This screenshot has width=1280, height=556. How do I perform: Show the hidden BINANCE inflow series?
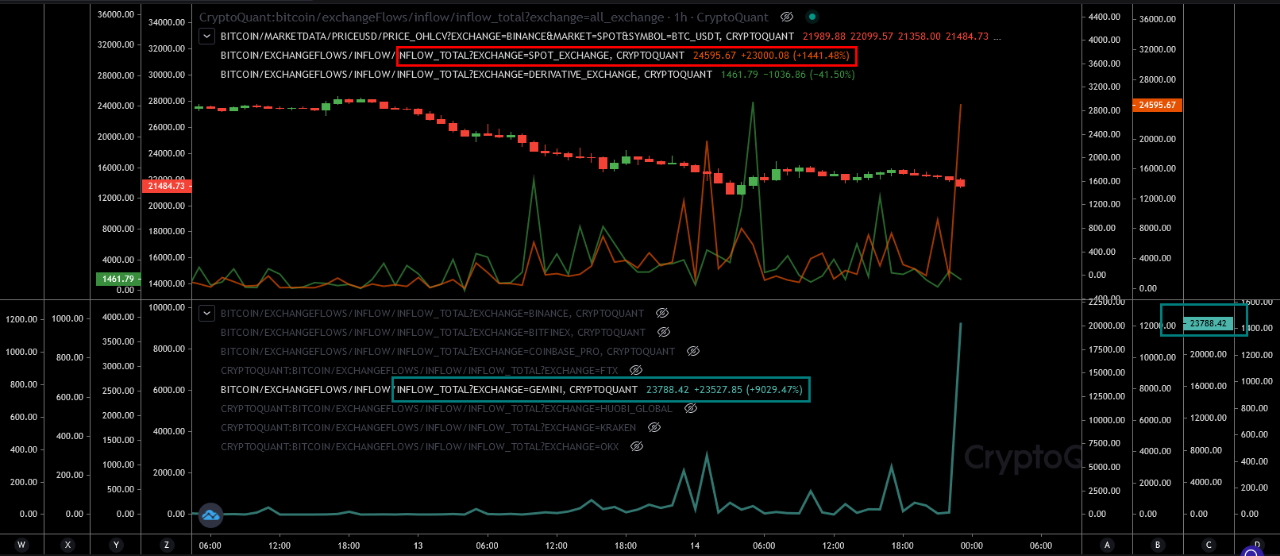[x=662, y=313]
